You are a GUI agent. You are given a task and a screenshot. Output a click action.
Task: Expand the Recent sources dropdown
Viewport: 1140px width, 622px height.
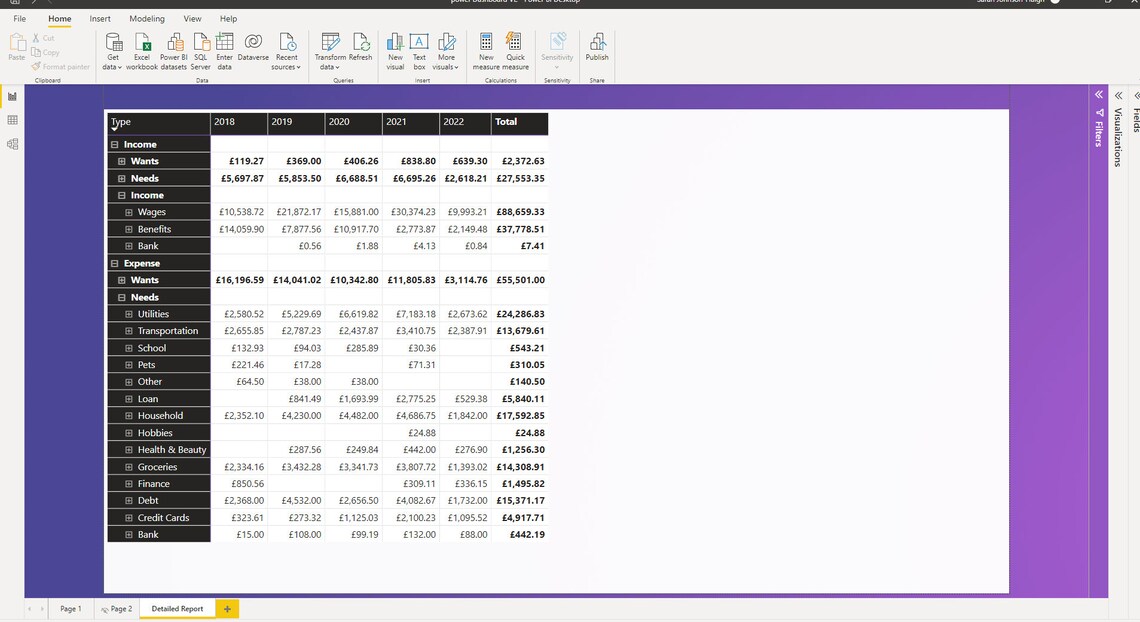[x=287, y=50]
